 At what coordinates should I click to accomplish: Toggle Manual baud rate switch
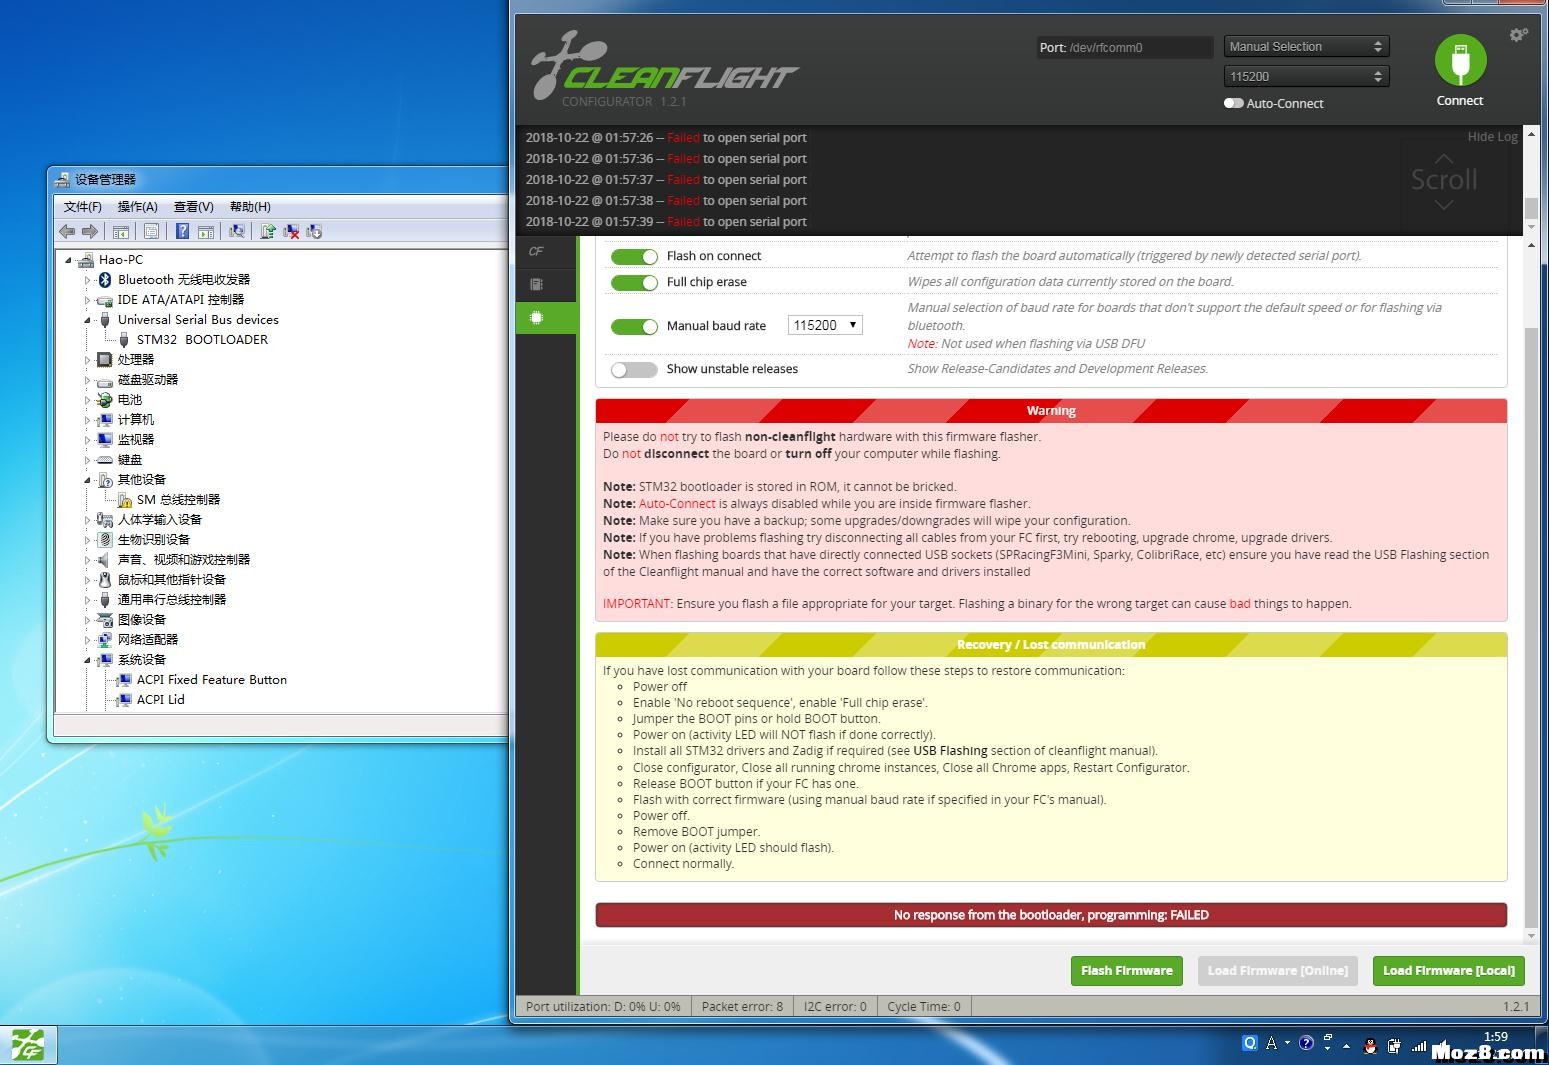(x=634, y=326)
